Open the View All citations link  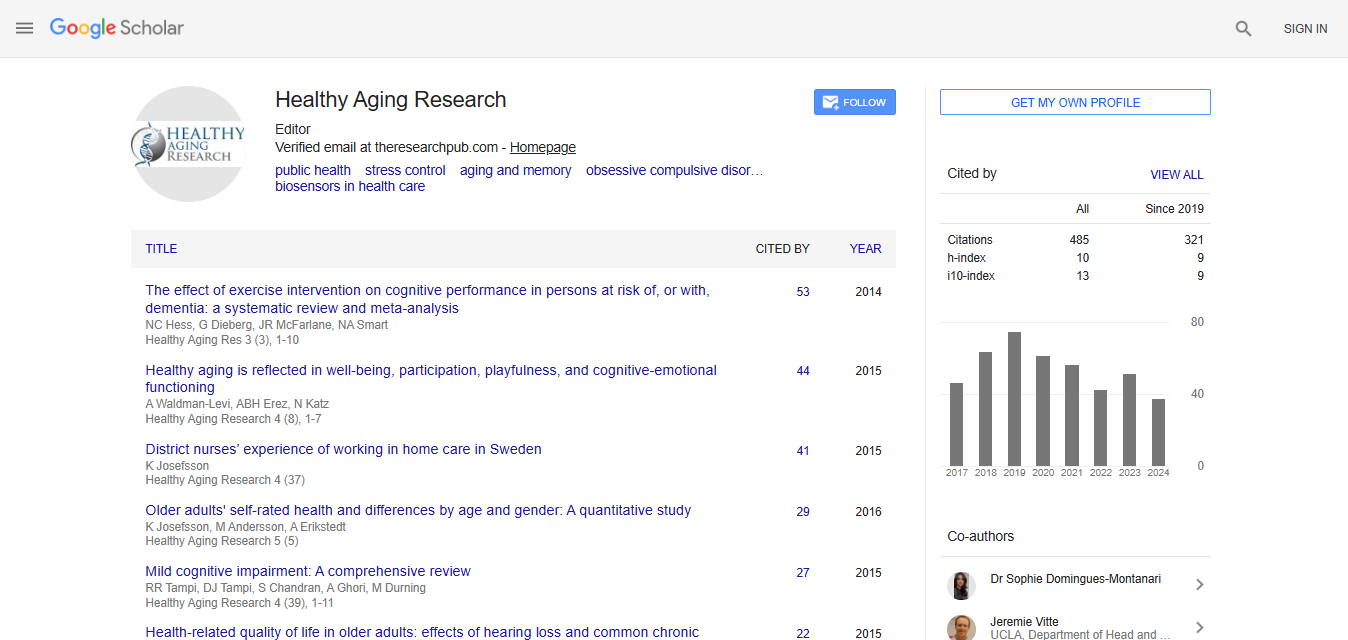tap(1176, 174)
